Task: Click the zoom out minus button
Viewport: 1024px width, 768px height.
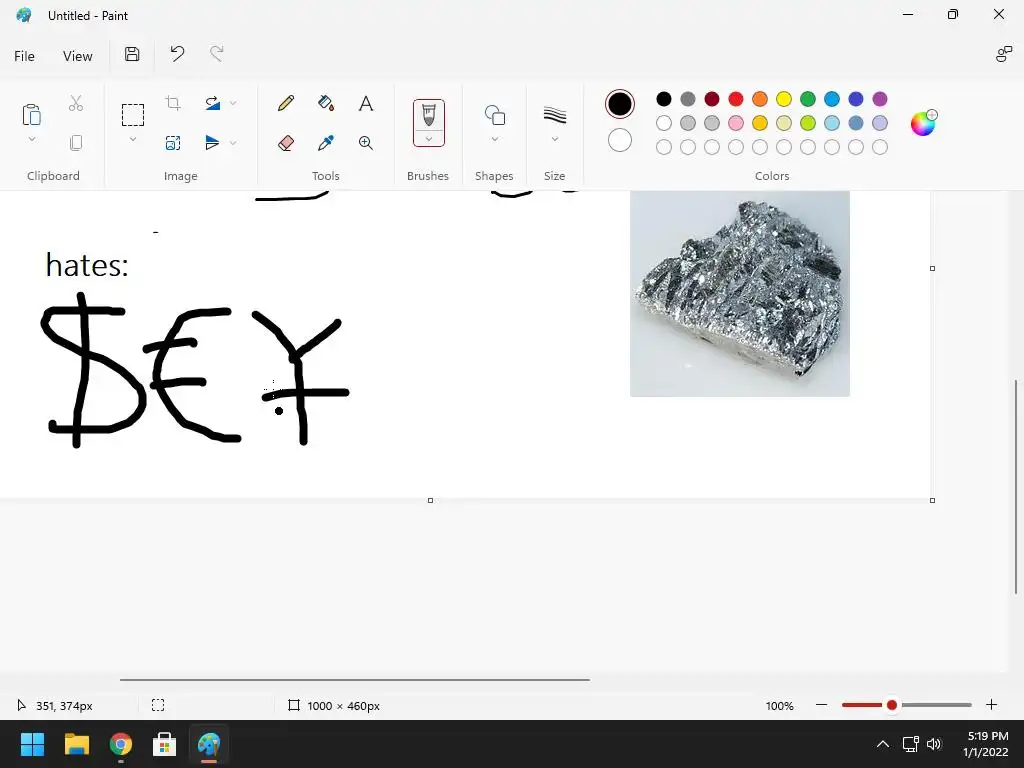Action: pos(822,705)
